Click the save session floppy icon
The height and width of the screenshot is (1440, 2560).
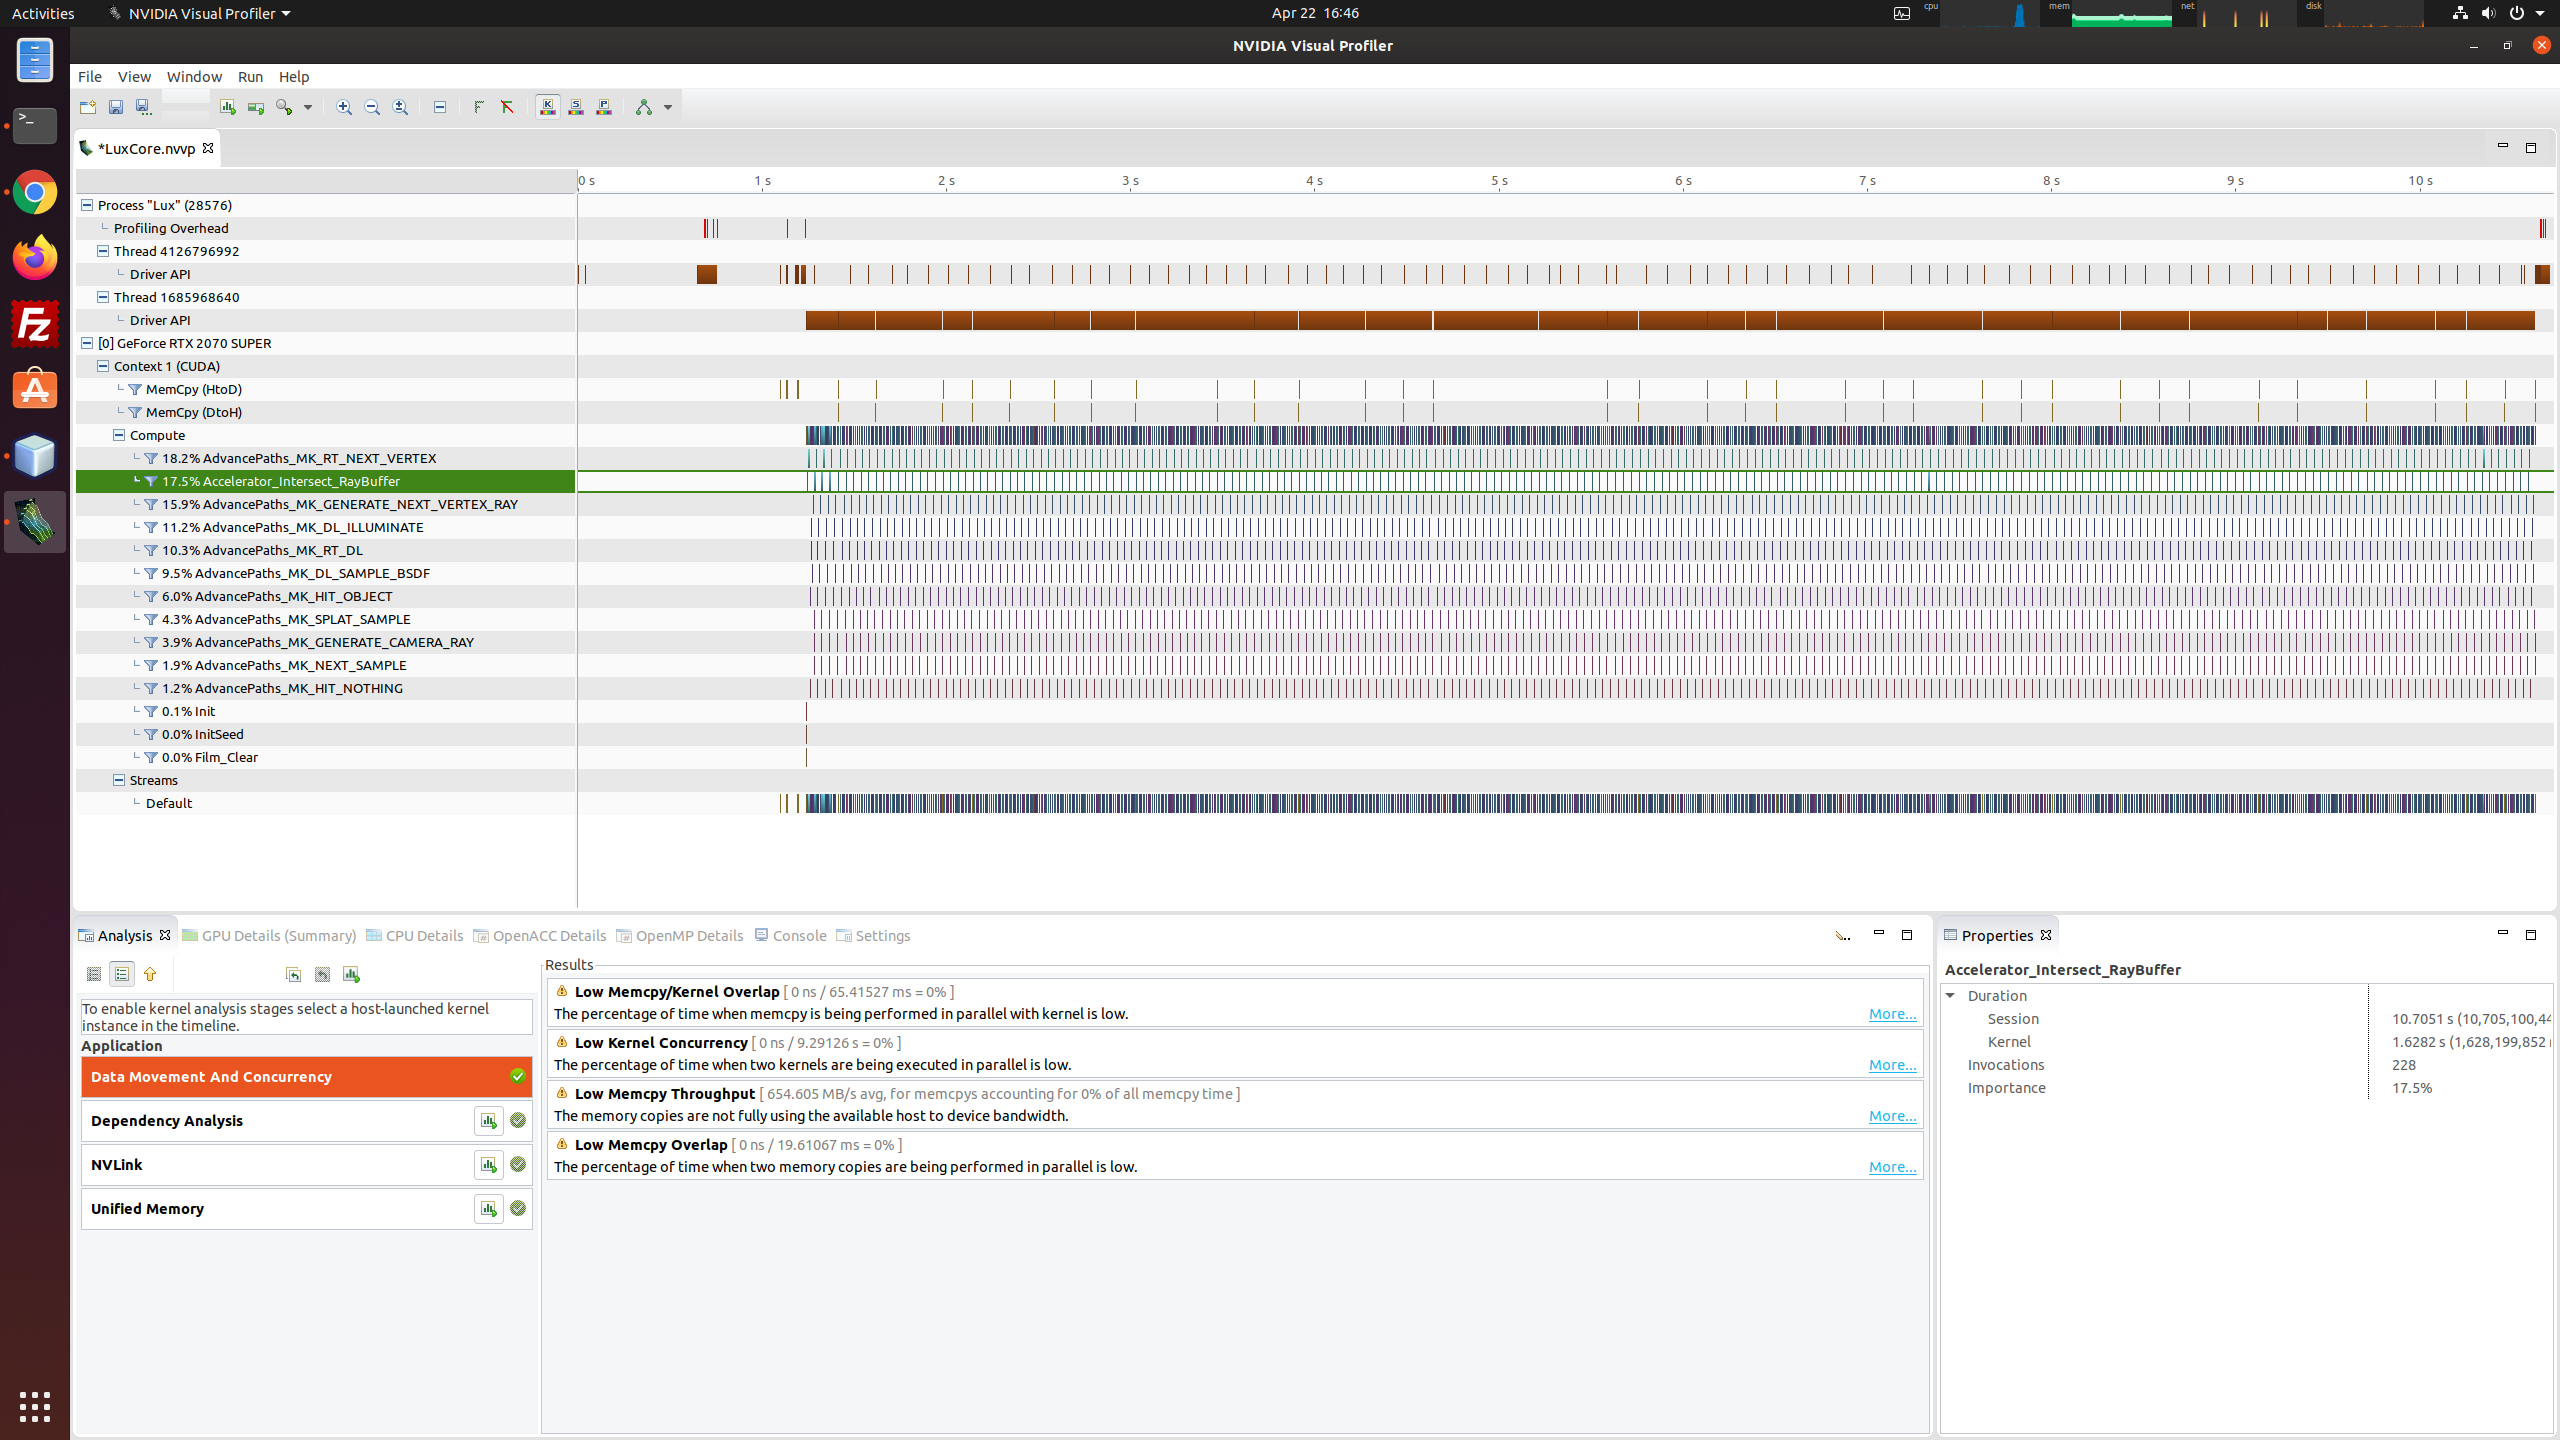pos(116,107)
